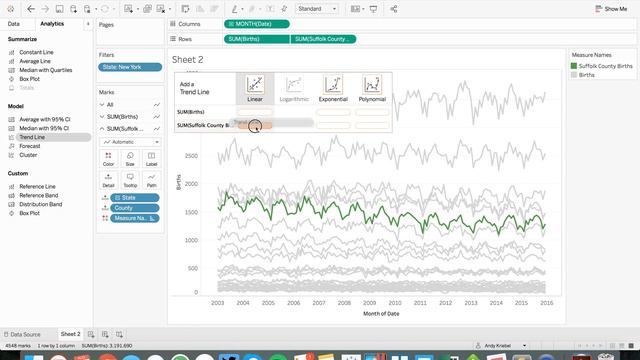Select the Cluster model item
Viewport: 640px width, 360px height.
[28, 155]
